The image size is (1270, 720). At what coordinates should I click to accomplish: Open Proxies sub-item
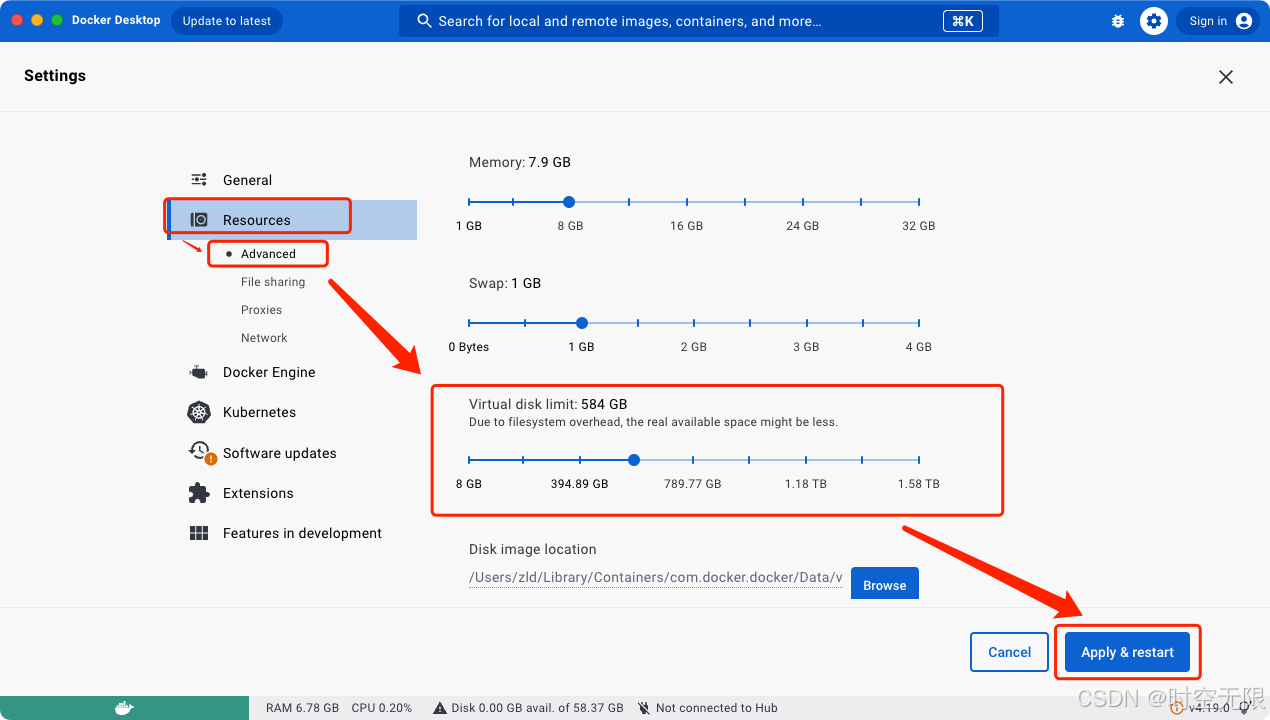click(261, 310)
